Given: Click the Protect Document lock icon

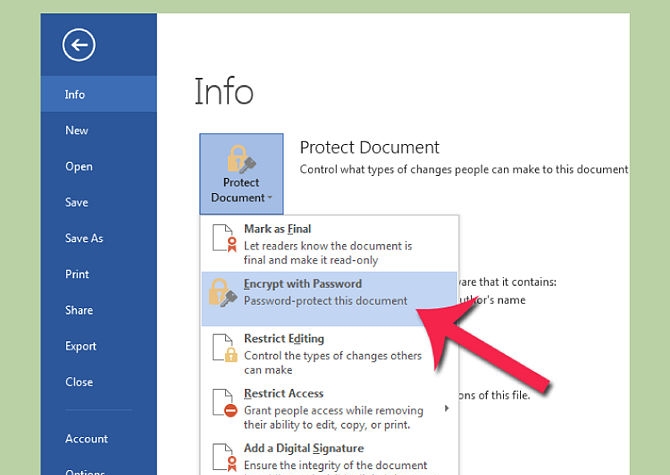Looking at the screenshot, I should 241,158.
